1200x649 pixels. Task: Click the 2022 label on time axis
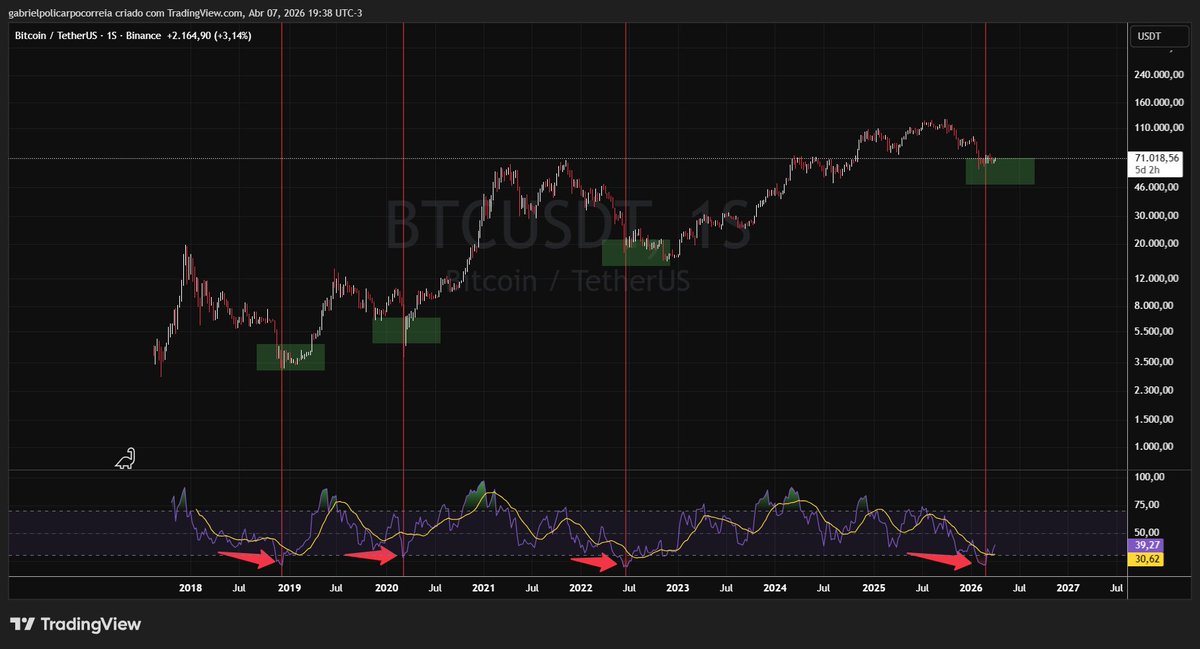click(x=581, y=590)
